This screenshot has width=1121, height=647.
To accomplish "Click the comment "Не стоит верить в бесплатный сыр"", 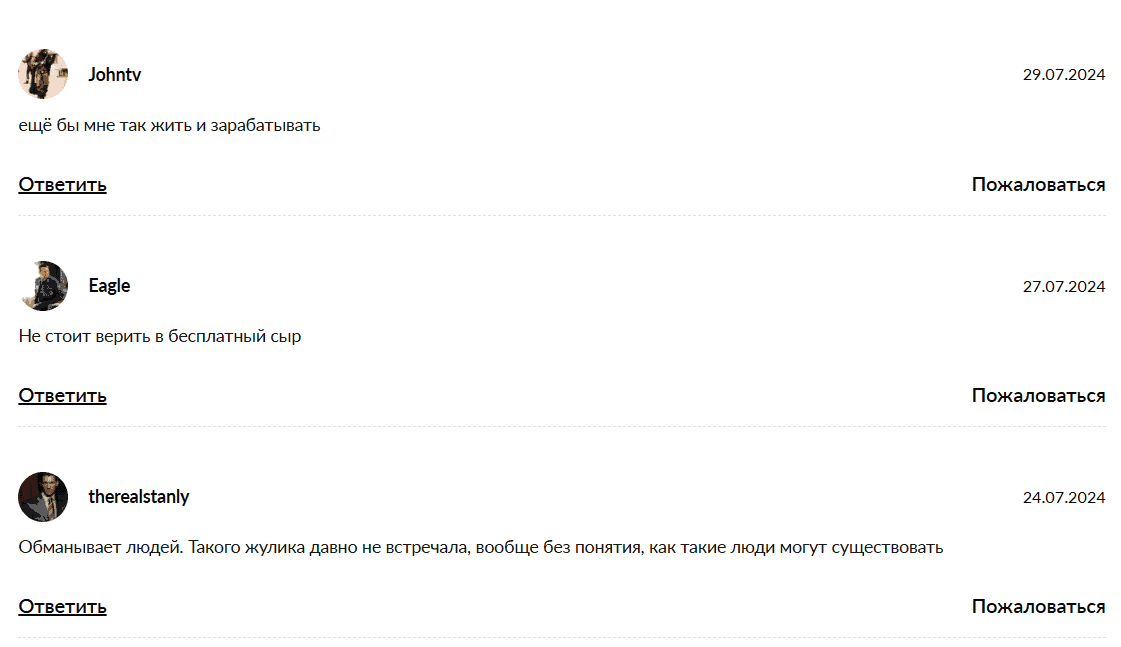I will pyautogui.click(x=160, y=337).
